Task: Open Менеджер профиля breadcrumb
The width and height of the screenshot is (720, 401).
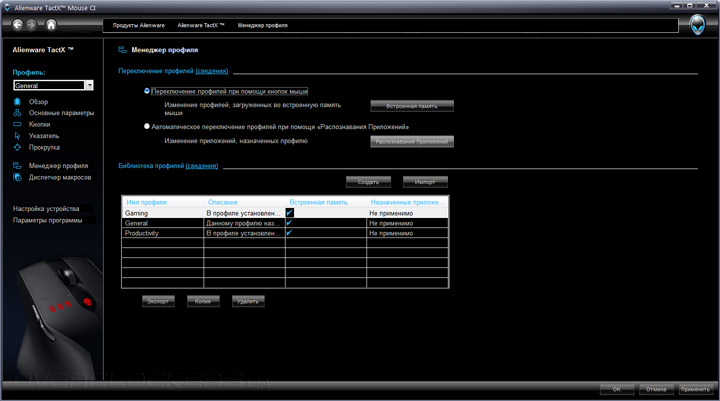Action: point(262,25)
